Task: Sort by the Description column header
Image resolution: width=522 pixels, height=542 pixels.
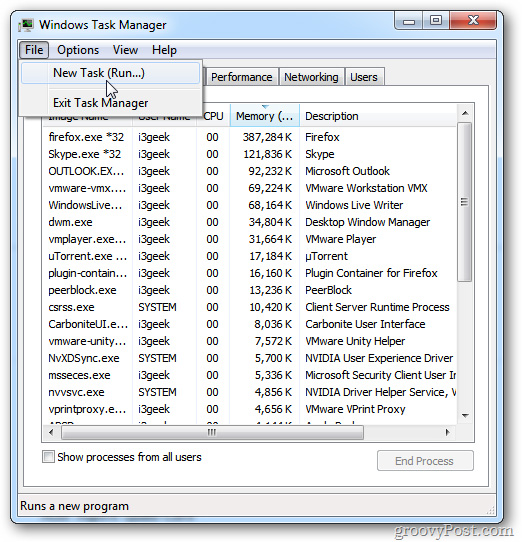Action: pyautogui.click(x=377, y=116)
